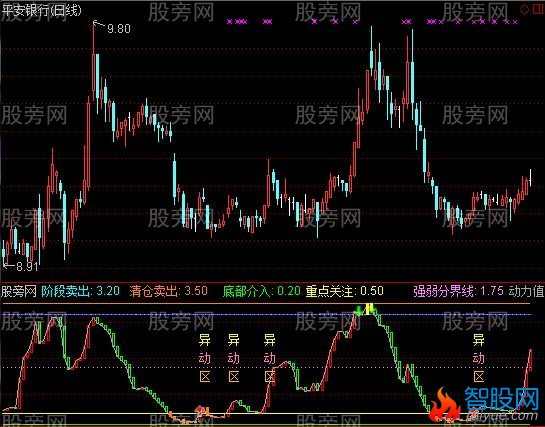Click the 强弱分界线: 1.75 indicator value
The image size is (545, 427).
(458, 291)
